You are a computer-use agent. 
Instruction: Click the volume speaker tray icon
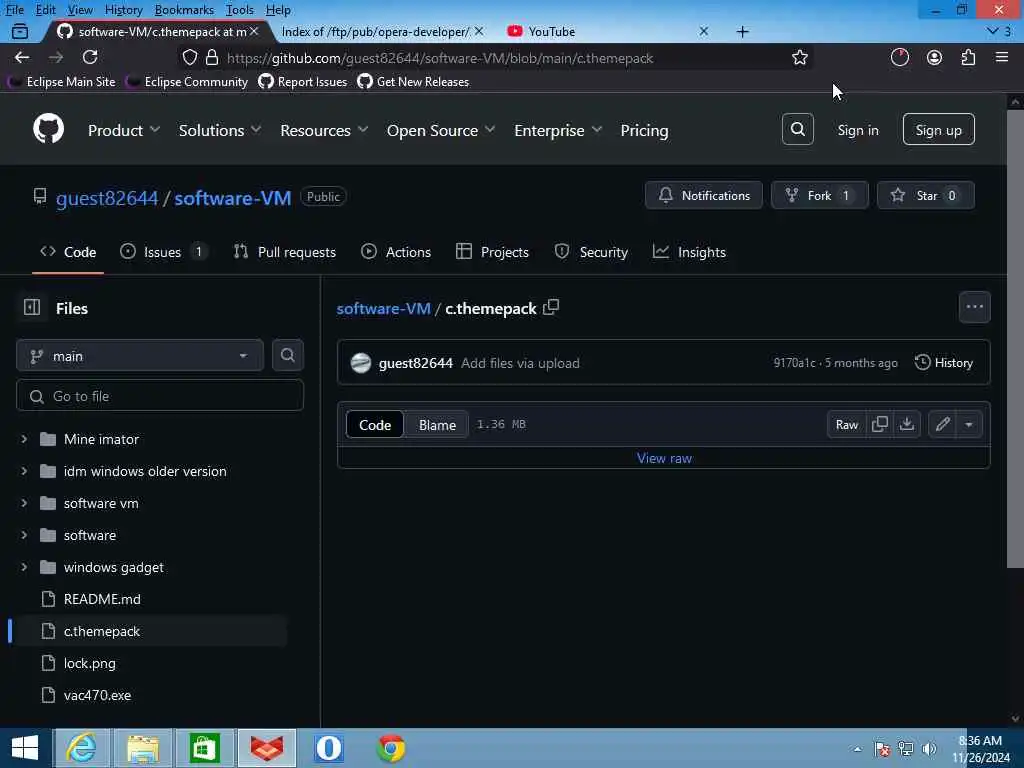[929, 748]
